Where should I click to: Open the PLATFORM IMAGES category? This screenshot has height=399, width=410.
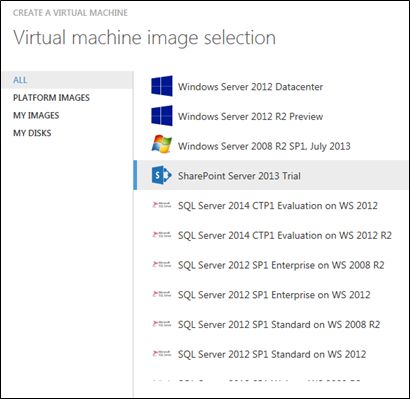(x=51, y=98)
